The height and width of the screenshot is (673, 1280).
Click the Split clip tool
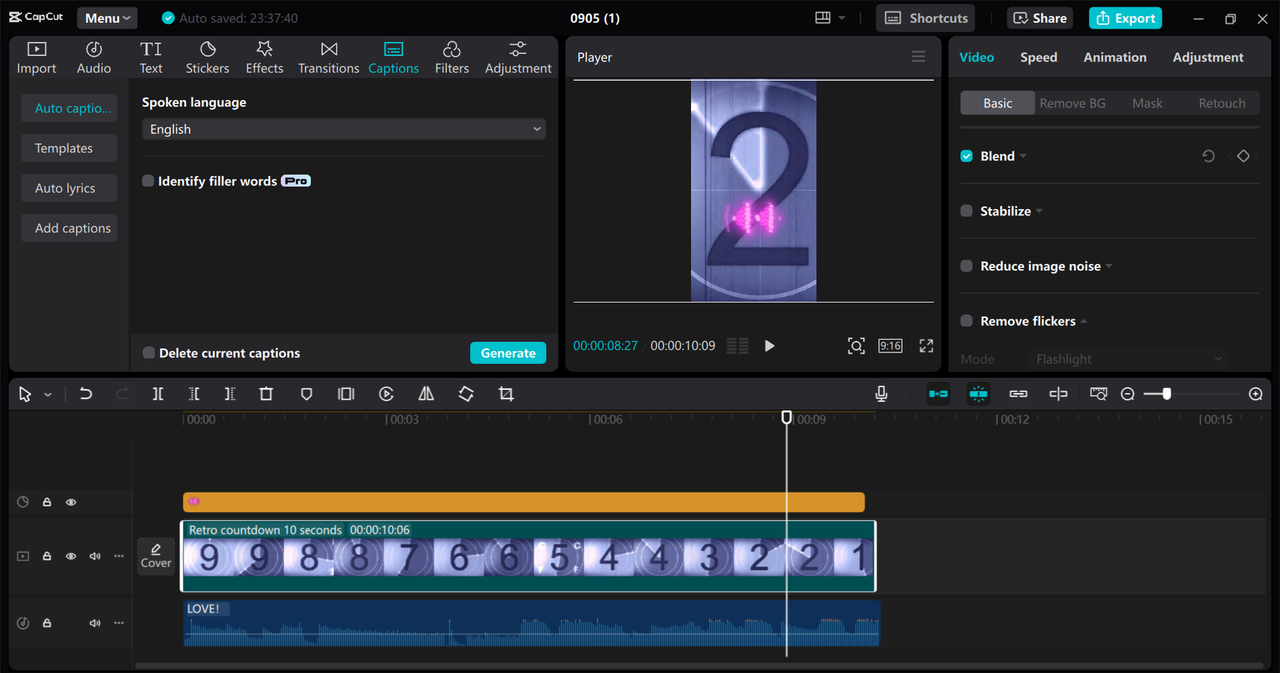158,394
